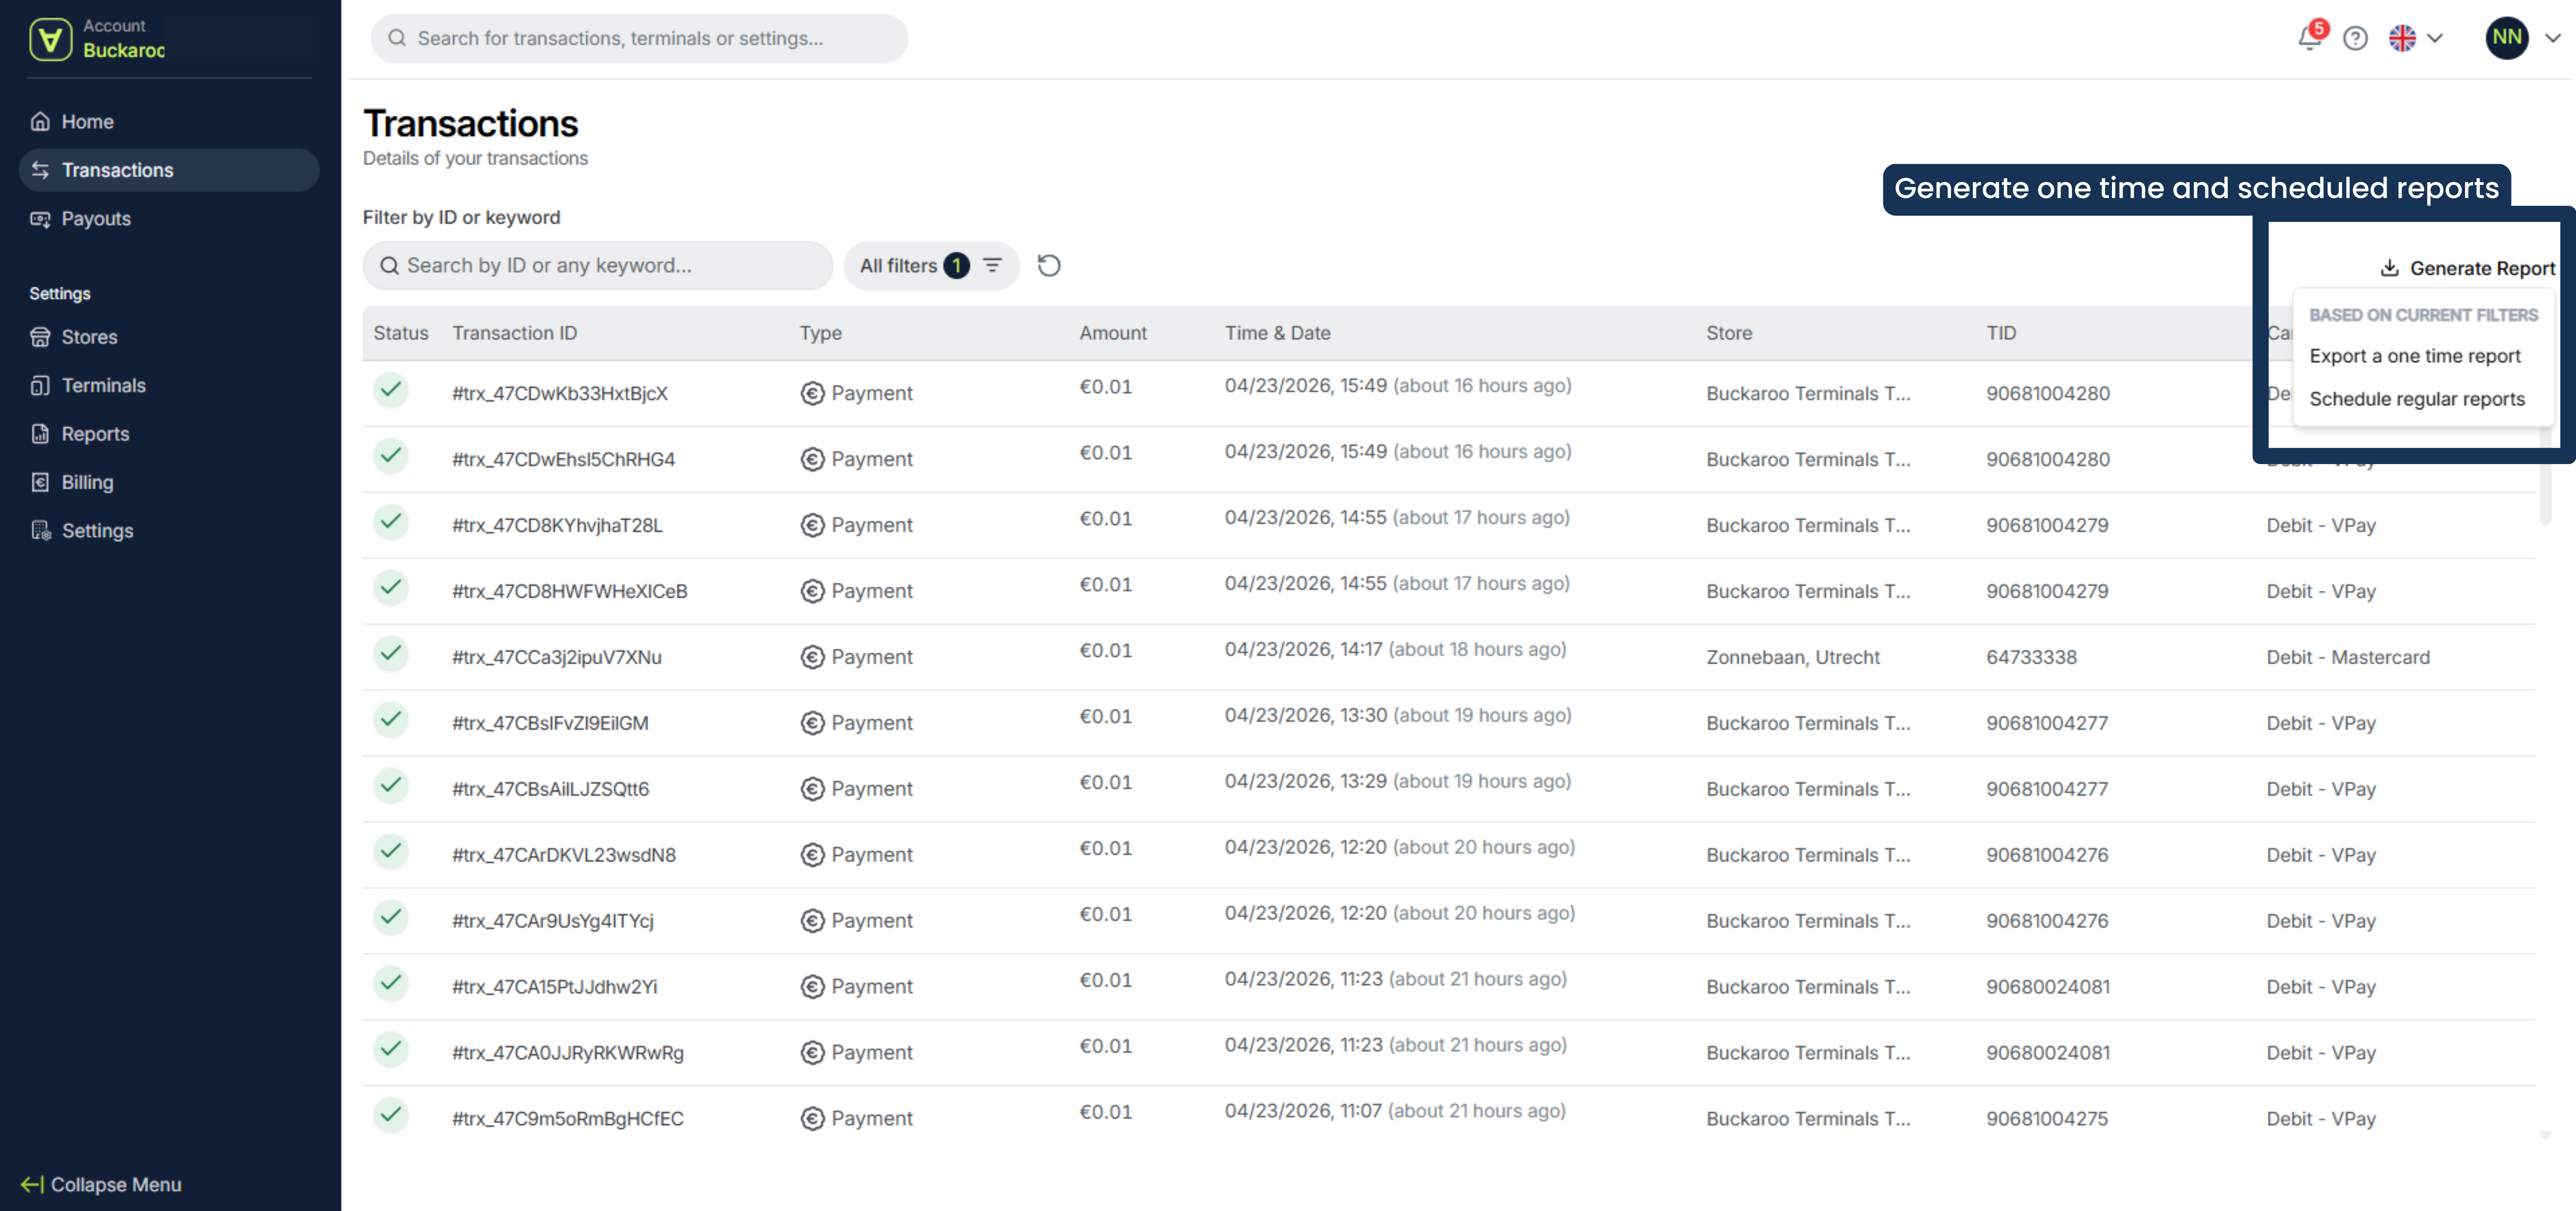Image resolution: width=2576 pixels, height=1211 pixels.
Task: Sort by Amount column header
Action: (1112, 333)
